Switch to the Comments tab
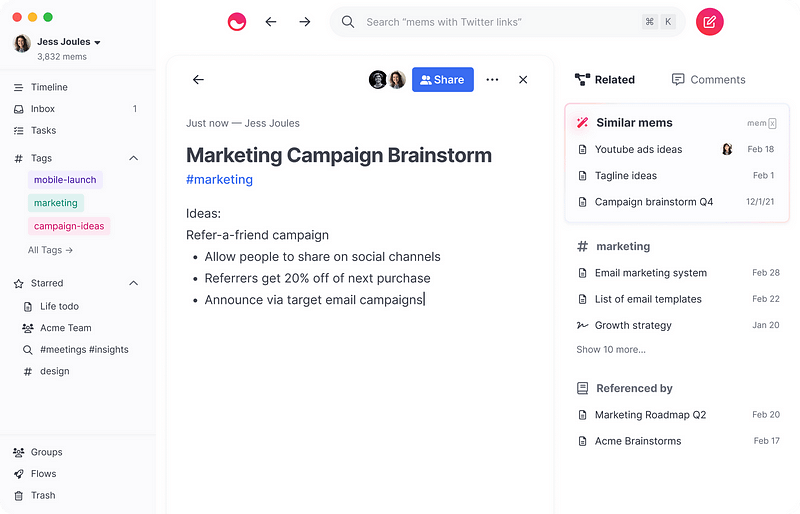The width and height of the screenshot is (800, 514). click(x=709, y=80)
